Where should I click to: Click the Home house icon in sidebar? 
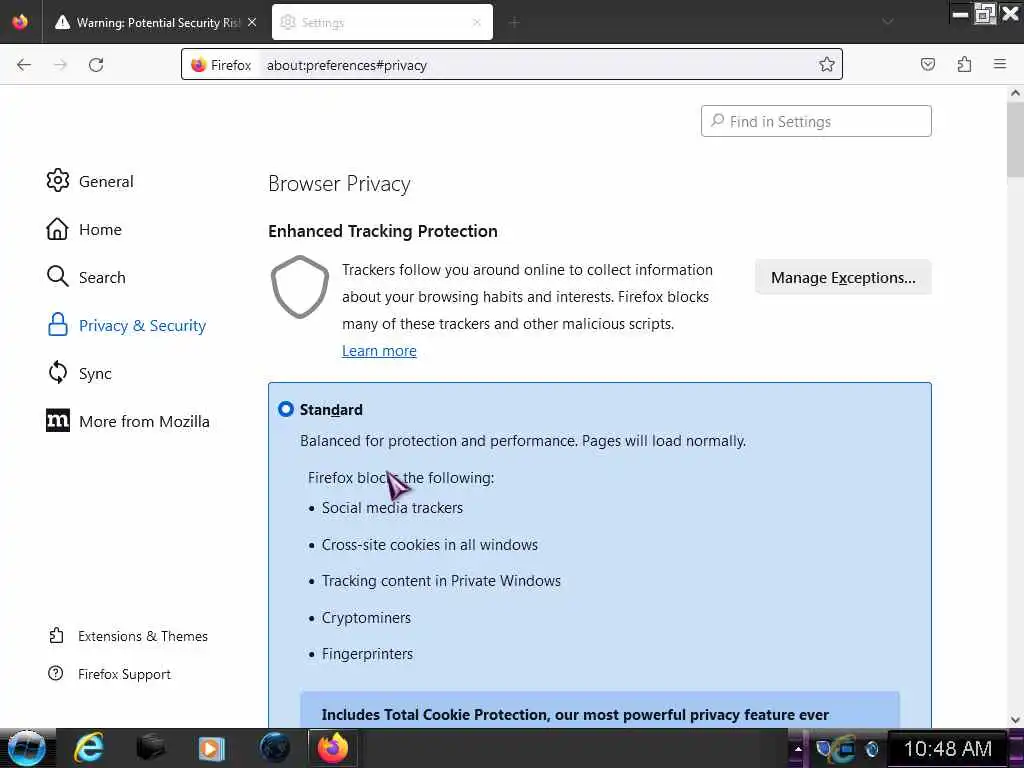coord(57,229)
